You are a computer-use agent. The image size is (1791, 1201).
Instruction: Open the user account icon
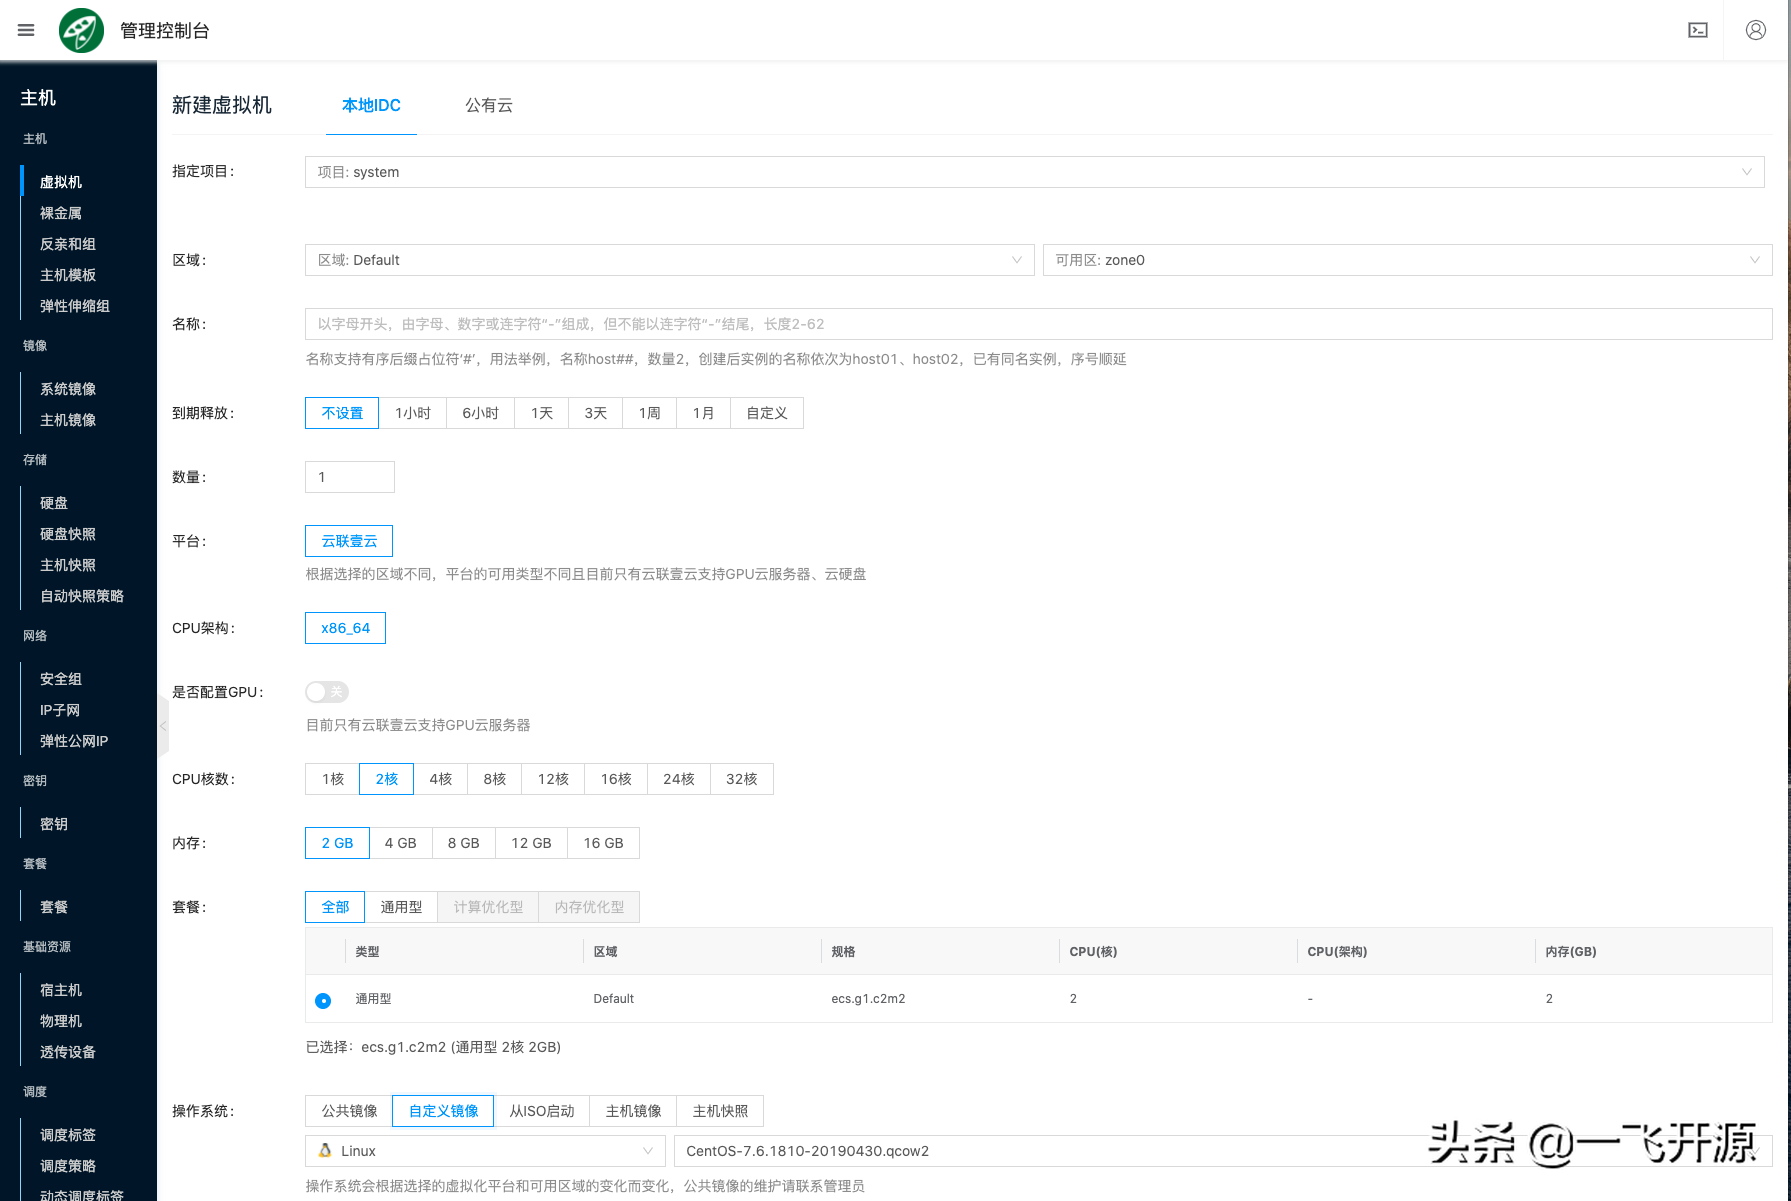[1756, 30]
